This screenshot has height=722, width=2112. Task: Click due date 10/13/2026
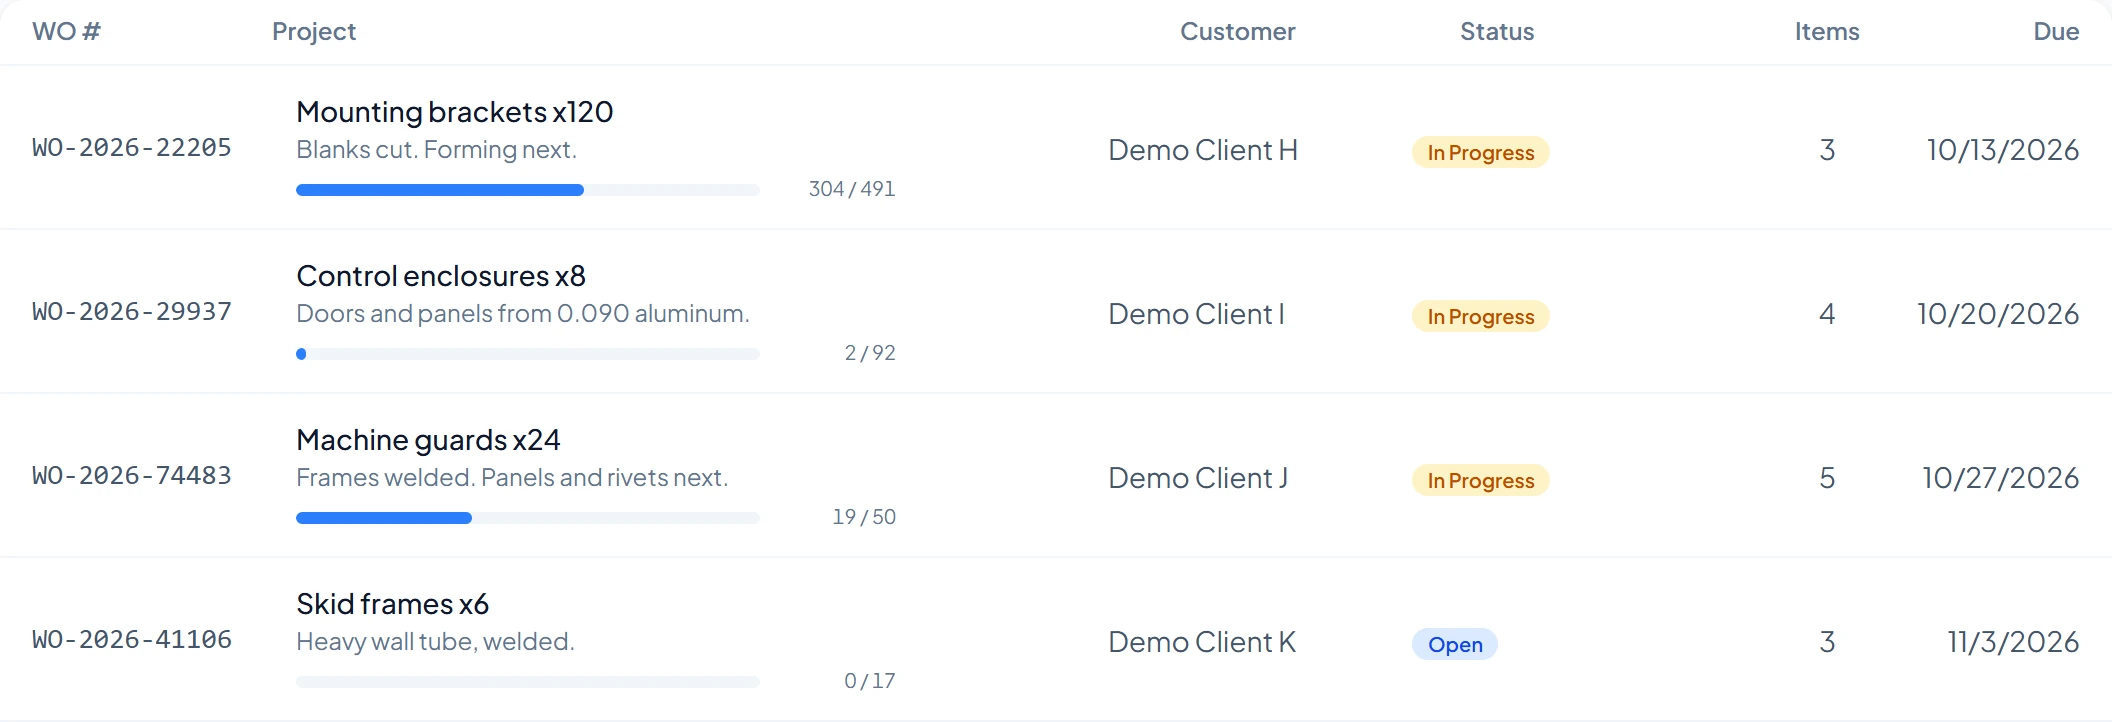pyautogui.click(x=2003, y=150)
